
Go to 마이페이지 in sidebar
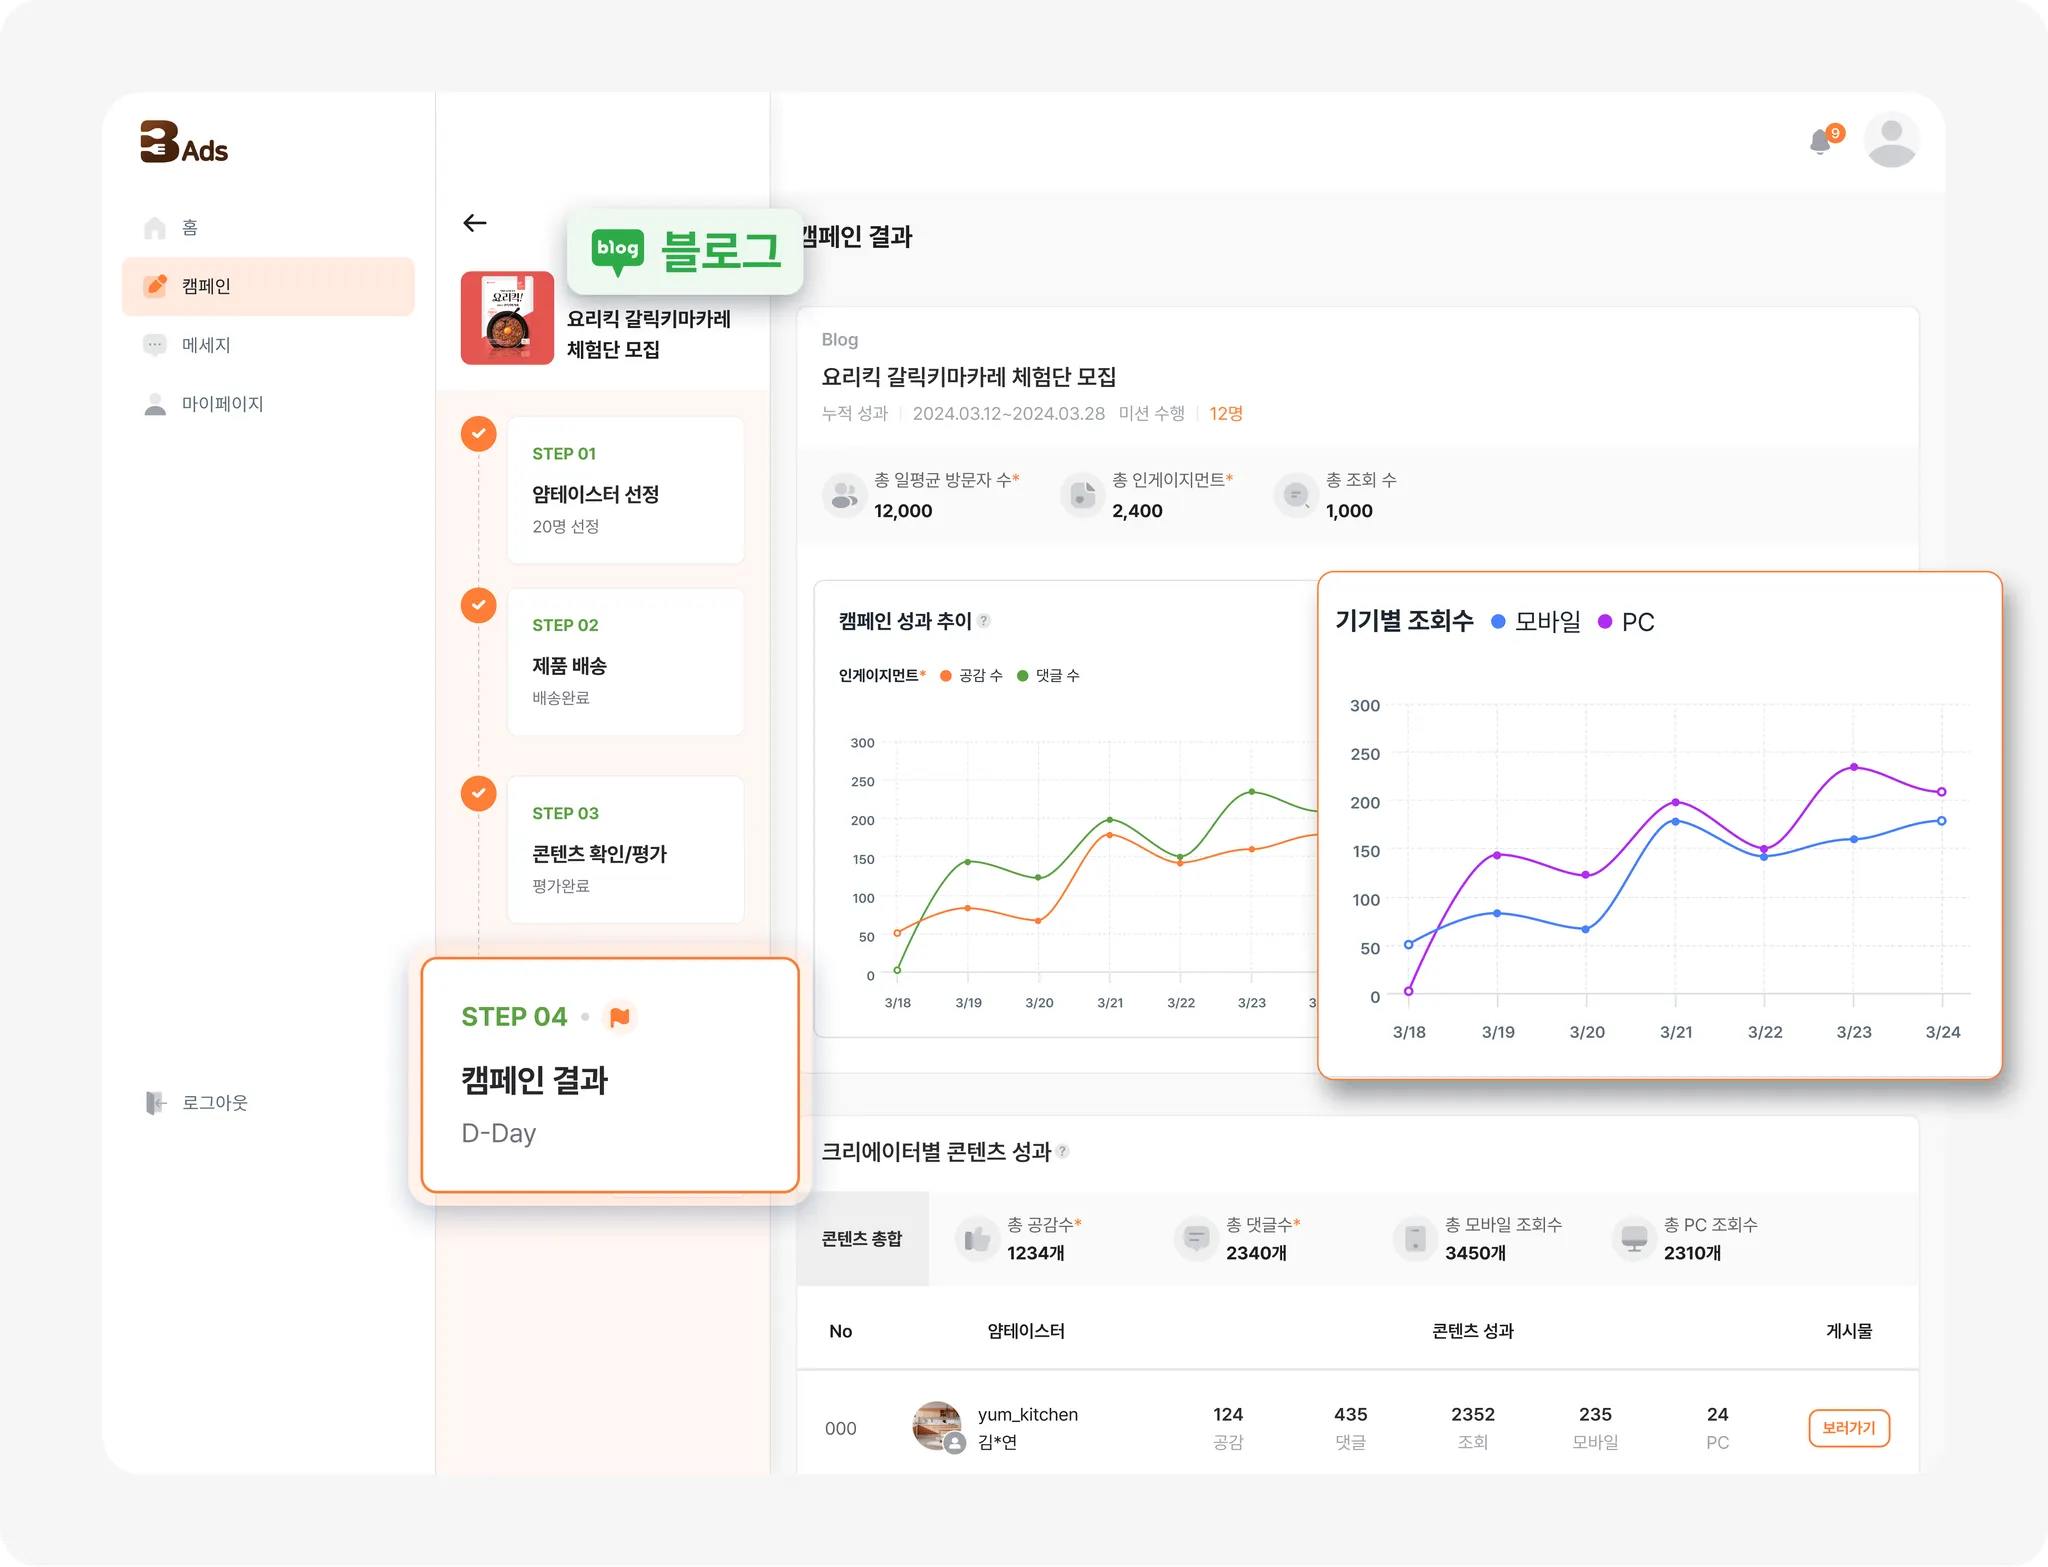tap(222, 404)
